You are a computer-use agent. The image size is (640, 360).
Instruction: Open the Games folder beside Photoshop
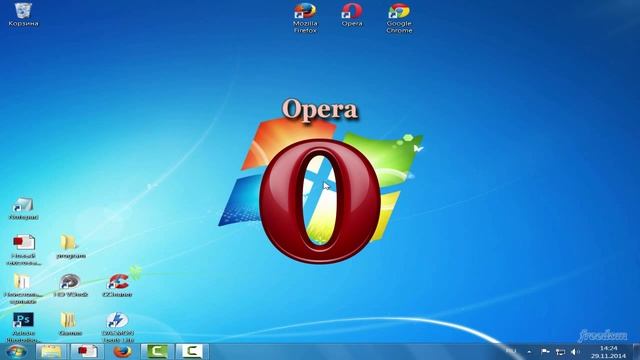coord(70,324)
